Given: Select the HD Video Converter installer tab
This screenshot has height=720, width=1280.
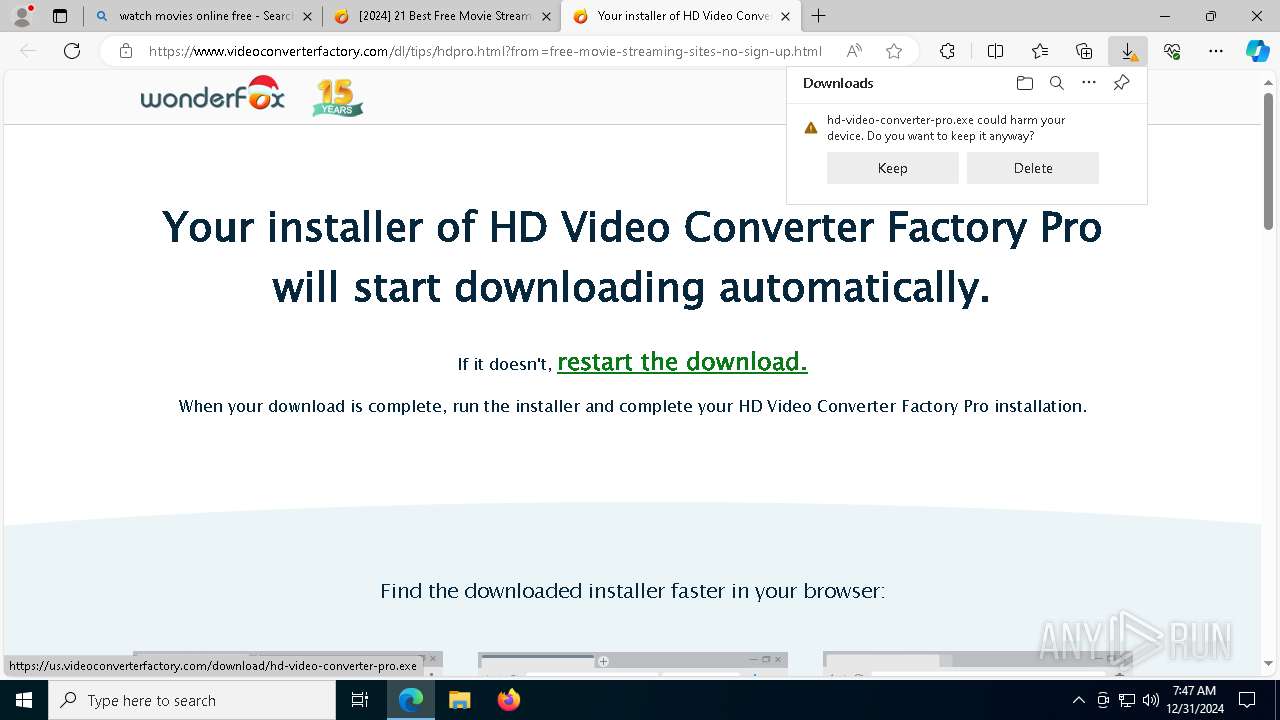Looking at the screenshot, I should click(682, 16).
